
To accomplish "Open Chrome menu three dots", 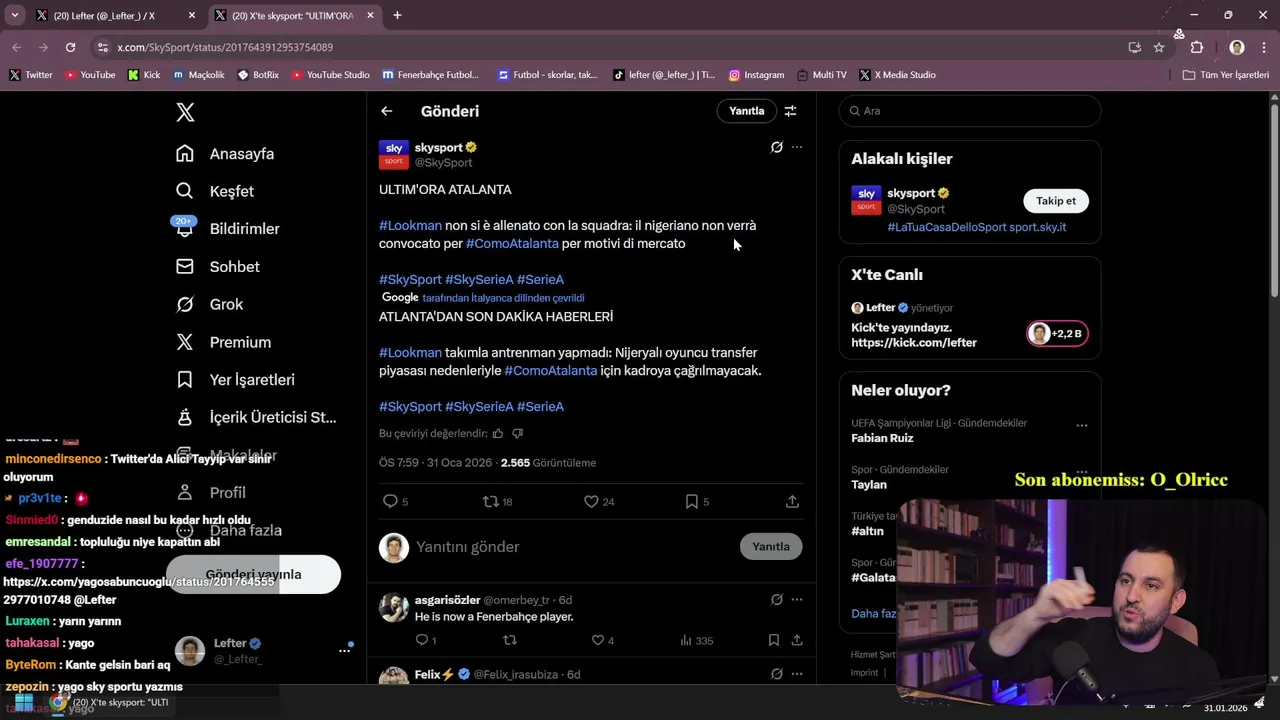I will 1264,47.
